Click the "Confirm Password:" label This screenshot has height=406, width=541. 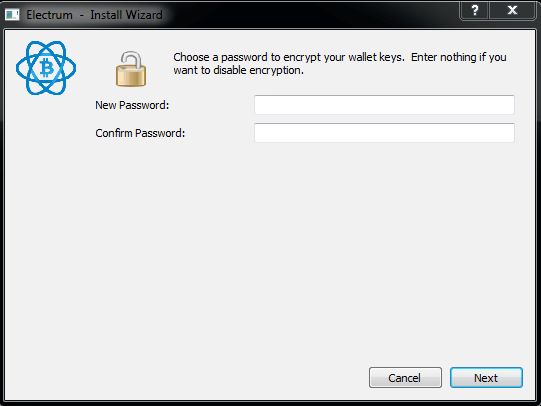(140, 133)
